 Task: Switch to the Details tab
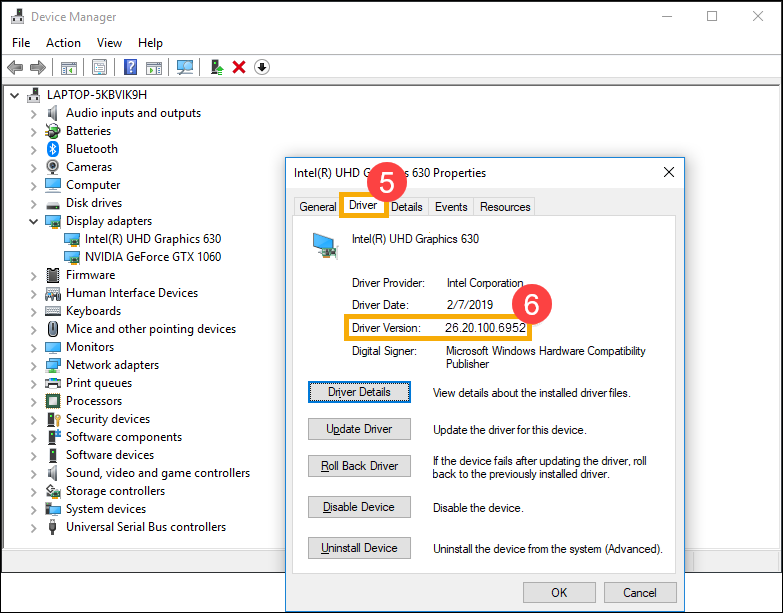[x=407, y=207]
